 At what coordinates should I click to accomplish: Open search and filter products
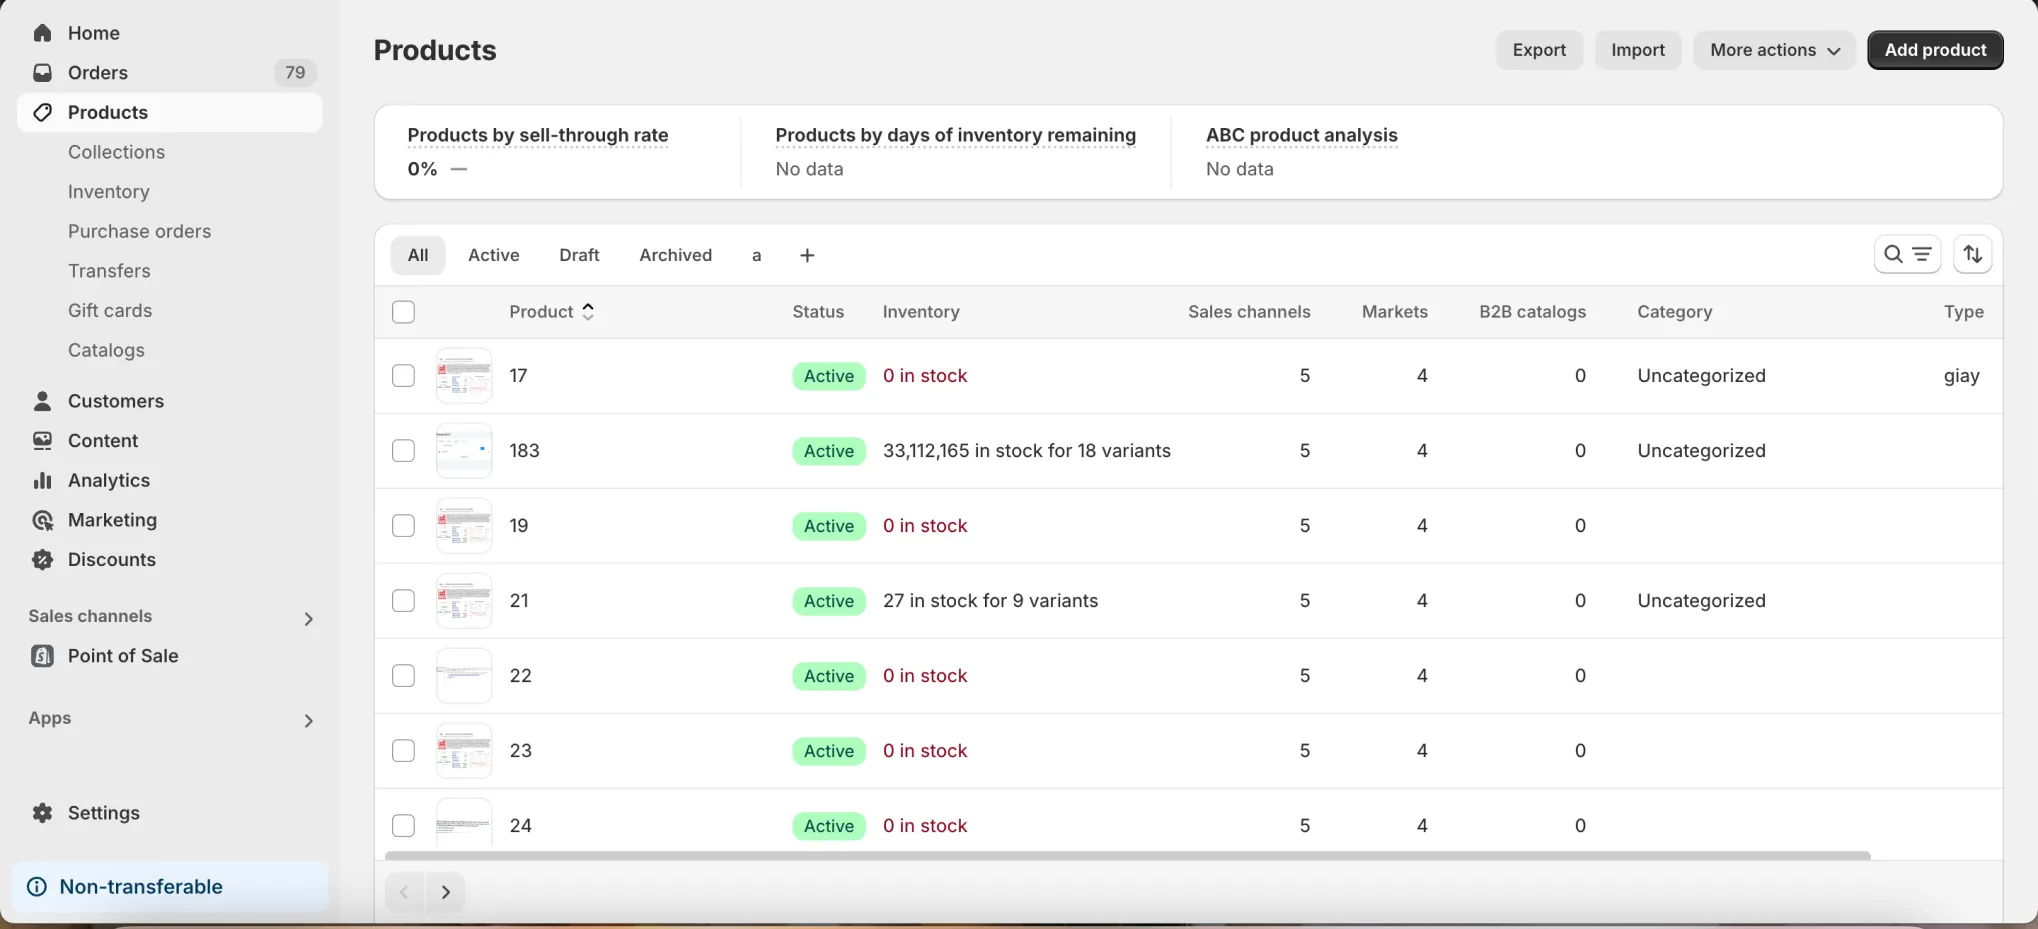[x=1907, y=254]
